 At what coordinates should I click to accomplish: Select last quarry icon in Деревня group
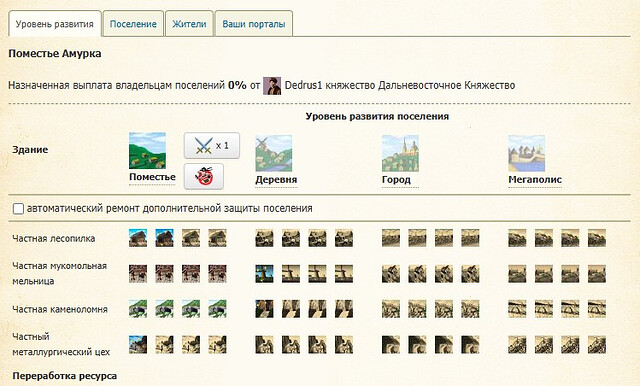344,309
